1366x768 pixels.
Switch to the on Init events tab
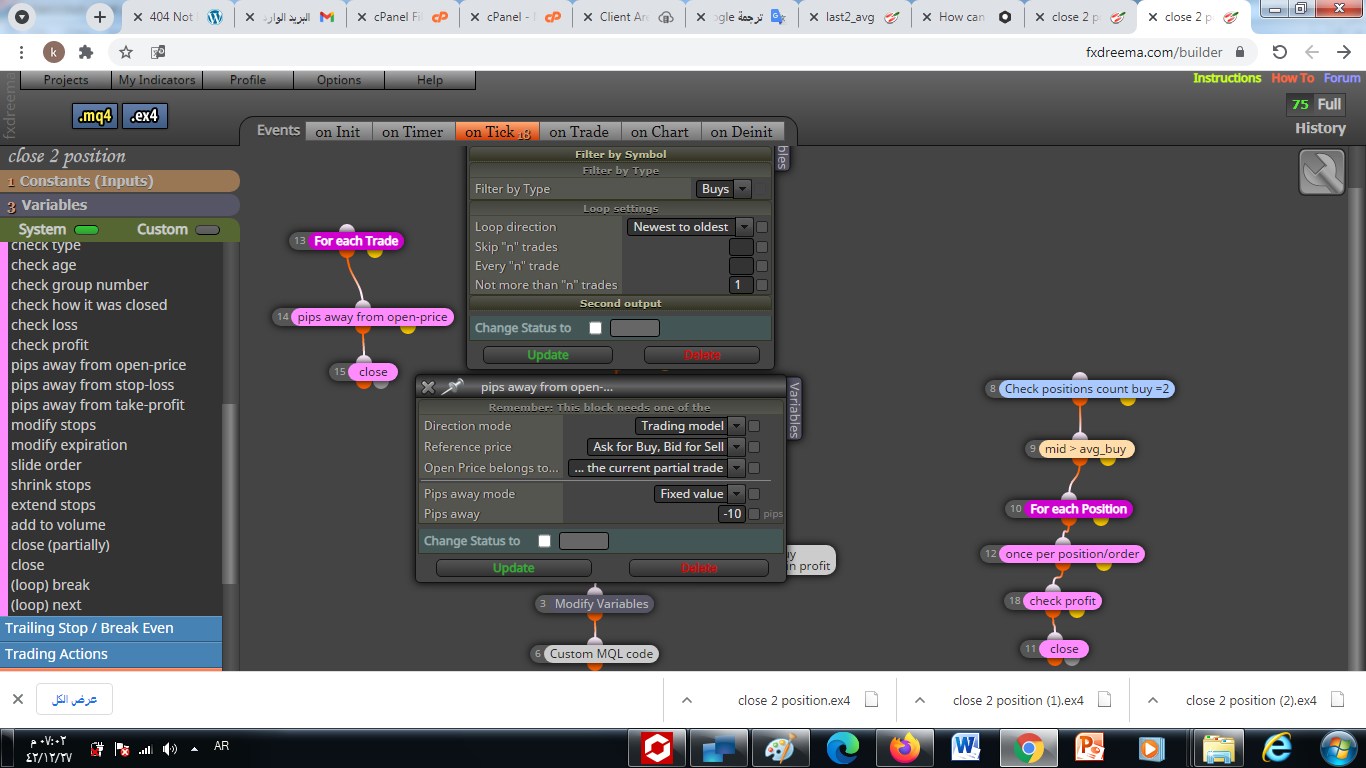(x=338, y=131)
